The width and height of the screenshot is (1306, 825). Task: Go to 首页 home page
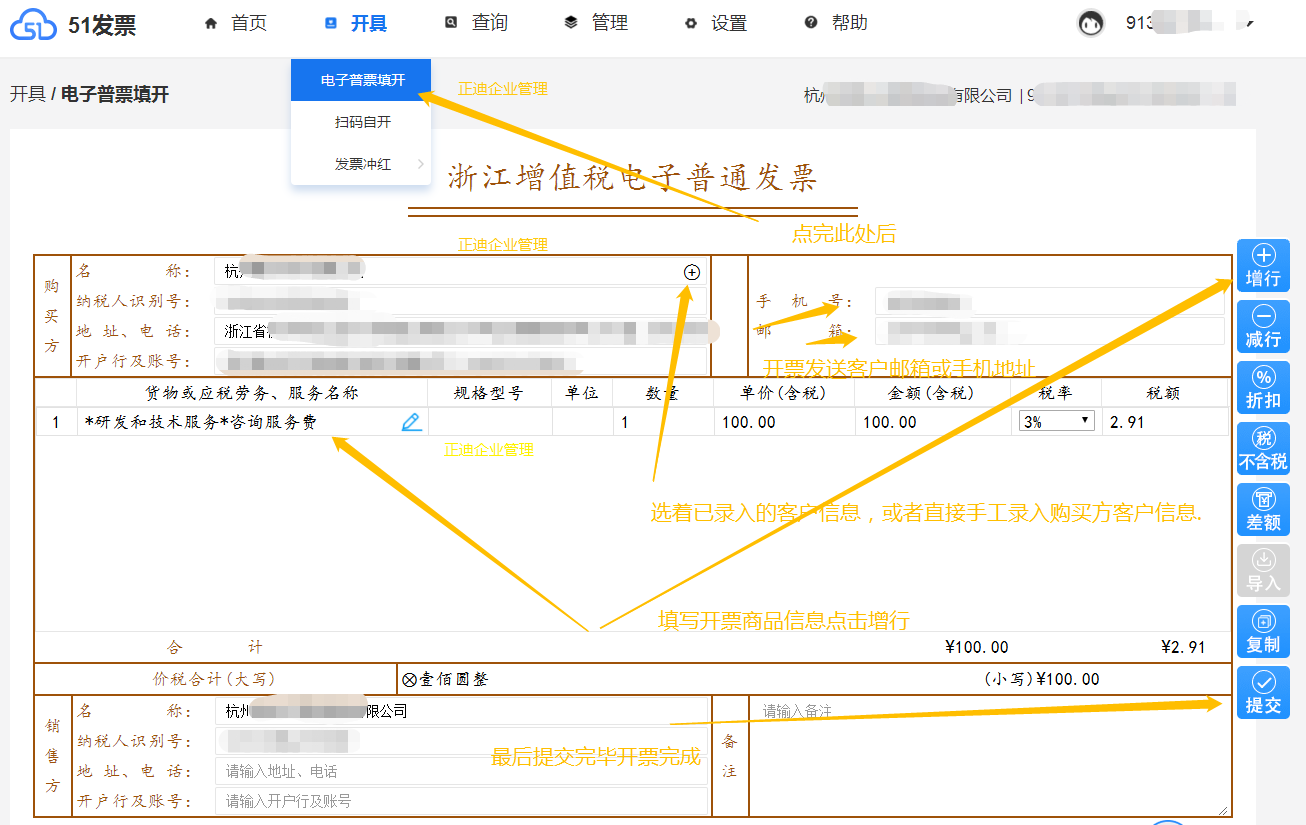click(x=236, y=23)
